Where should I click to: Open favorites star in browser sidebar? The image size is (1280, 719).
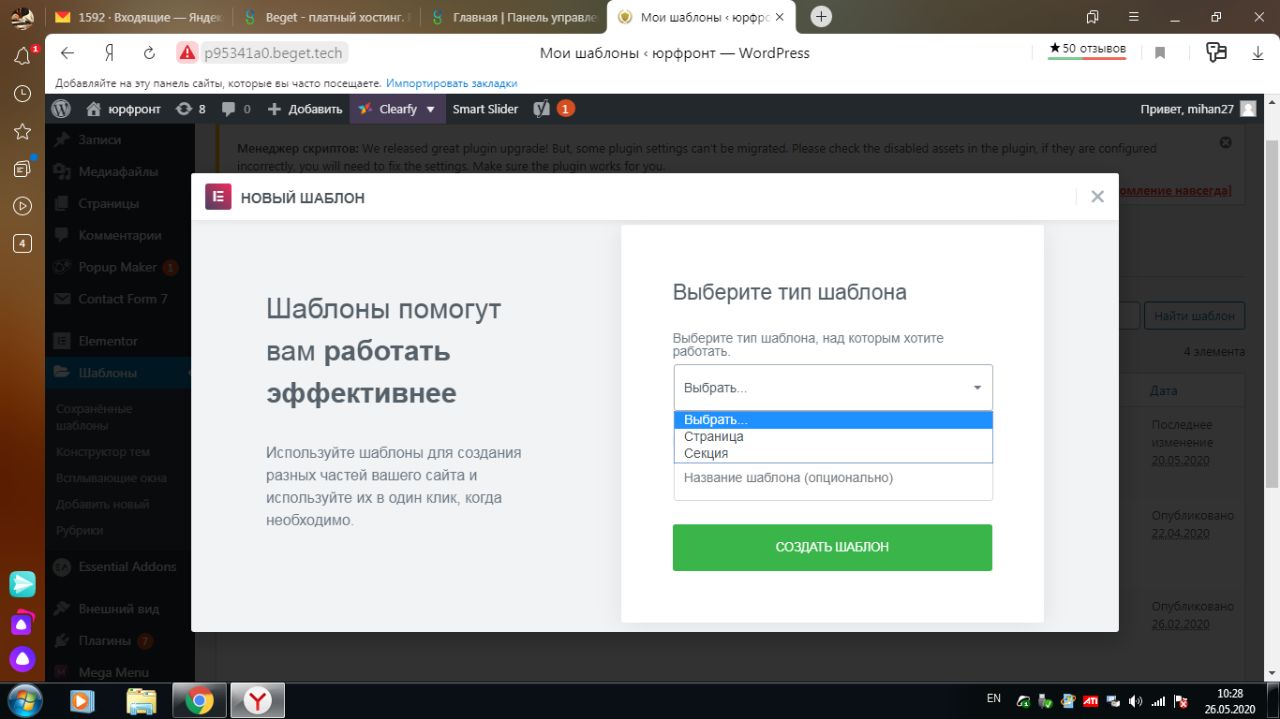point(22,132)
